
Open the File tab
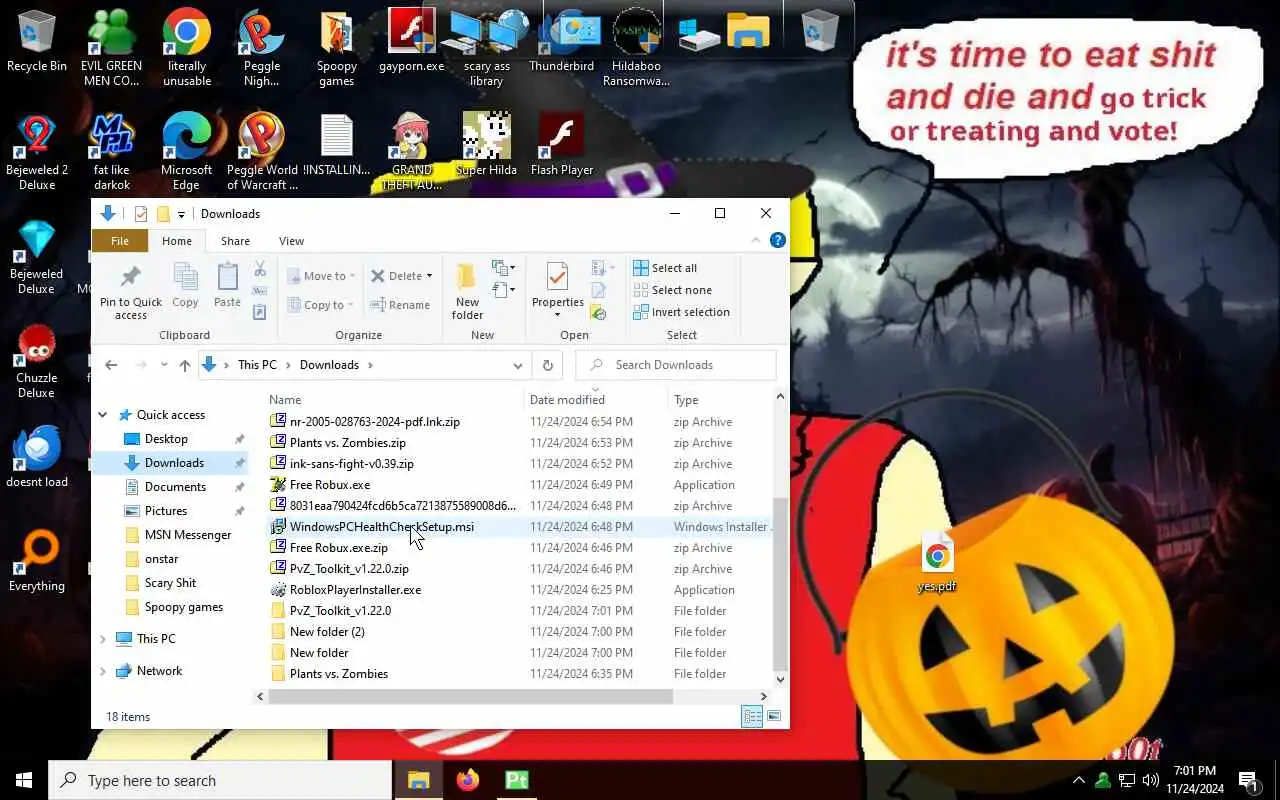(x=120, y=241)
